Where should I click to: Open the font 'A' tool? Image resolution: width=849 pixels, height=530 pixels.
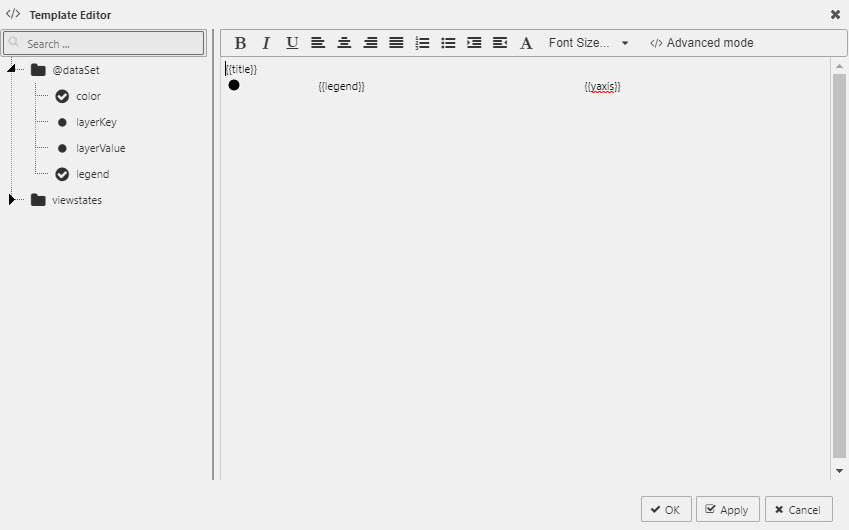[526, 43]
